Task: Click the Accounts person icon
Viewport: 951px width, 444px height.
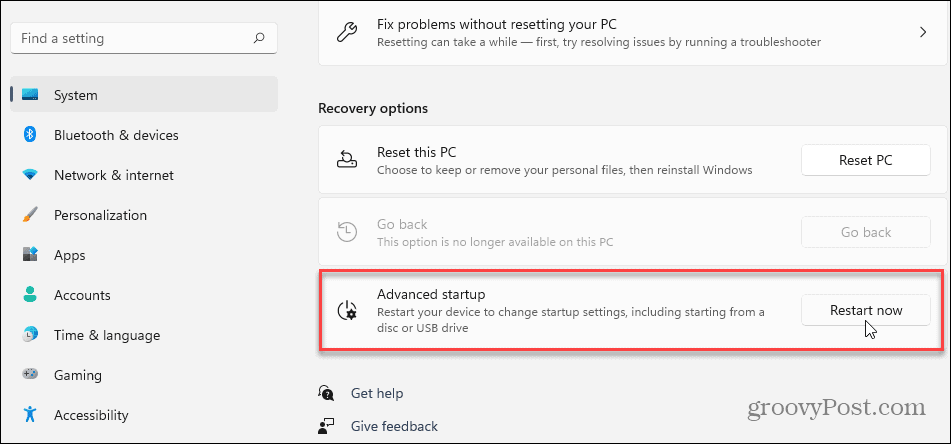Action: coord(30,295)
